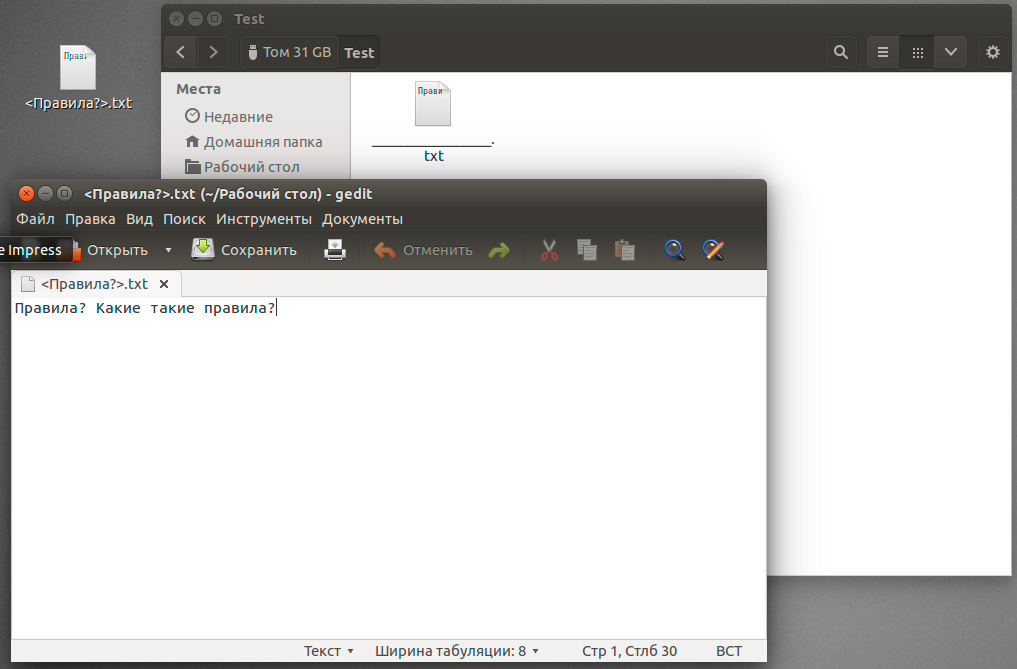Close the gedit window
Viewport: 1017px width, 669px height.
pos(26,193)
